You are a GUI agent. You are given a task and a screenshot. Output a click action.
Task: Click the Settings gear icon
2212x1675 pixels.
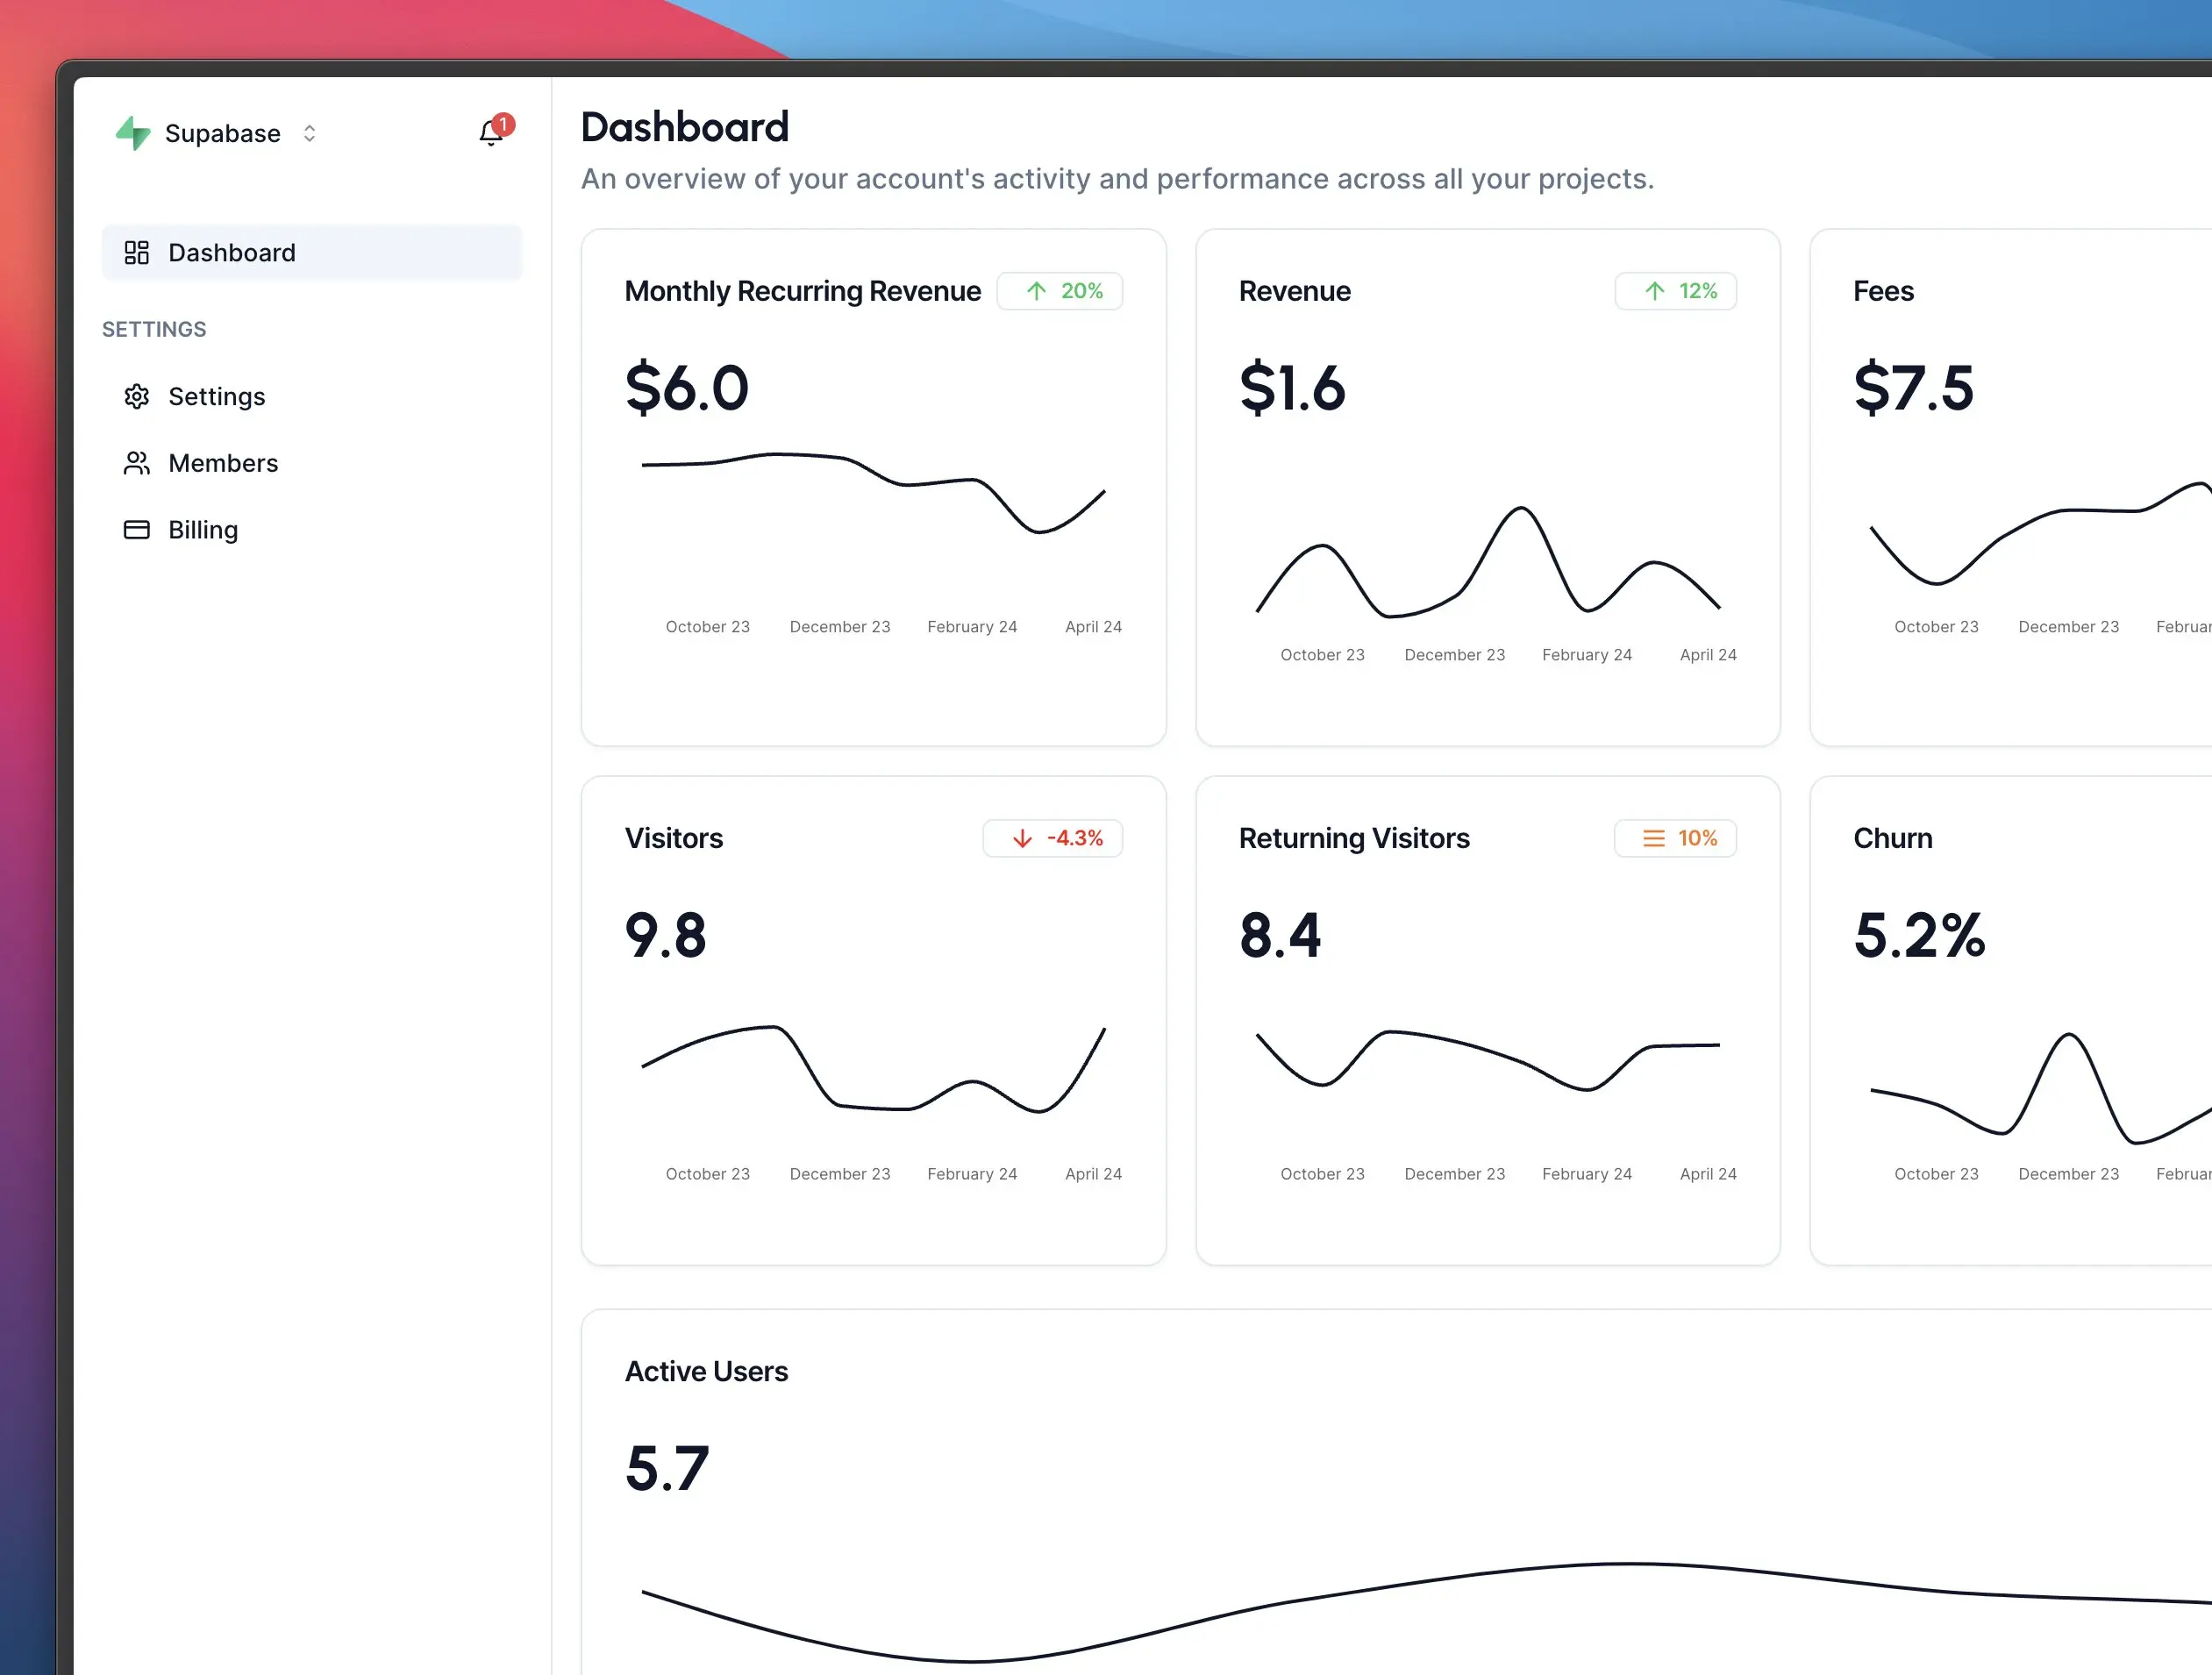[137, 397]
